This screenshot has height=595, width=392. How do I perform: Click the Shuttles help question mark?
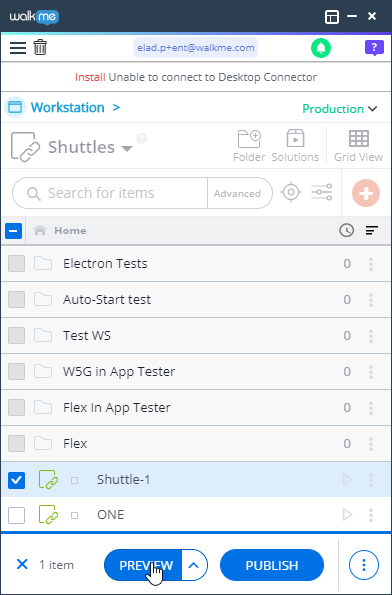[x=141, y=139]
